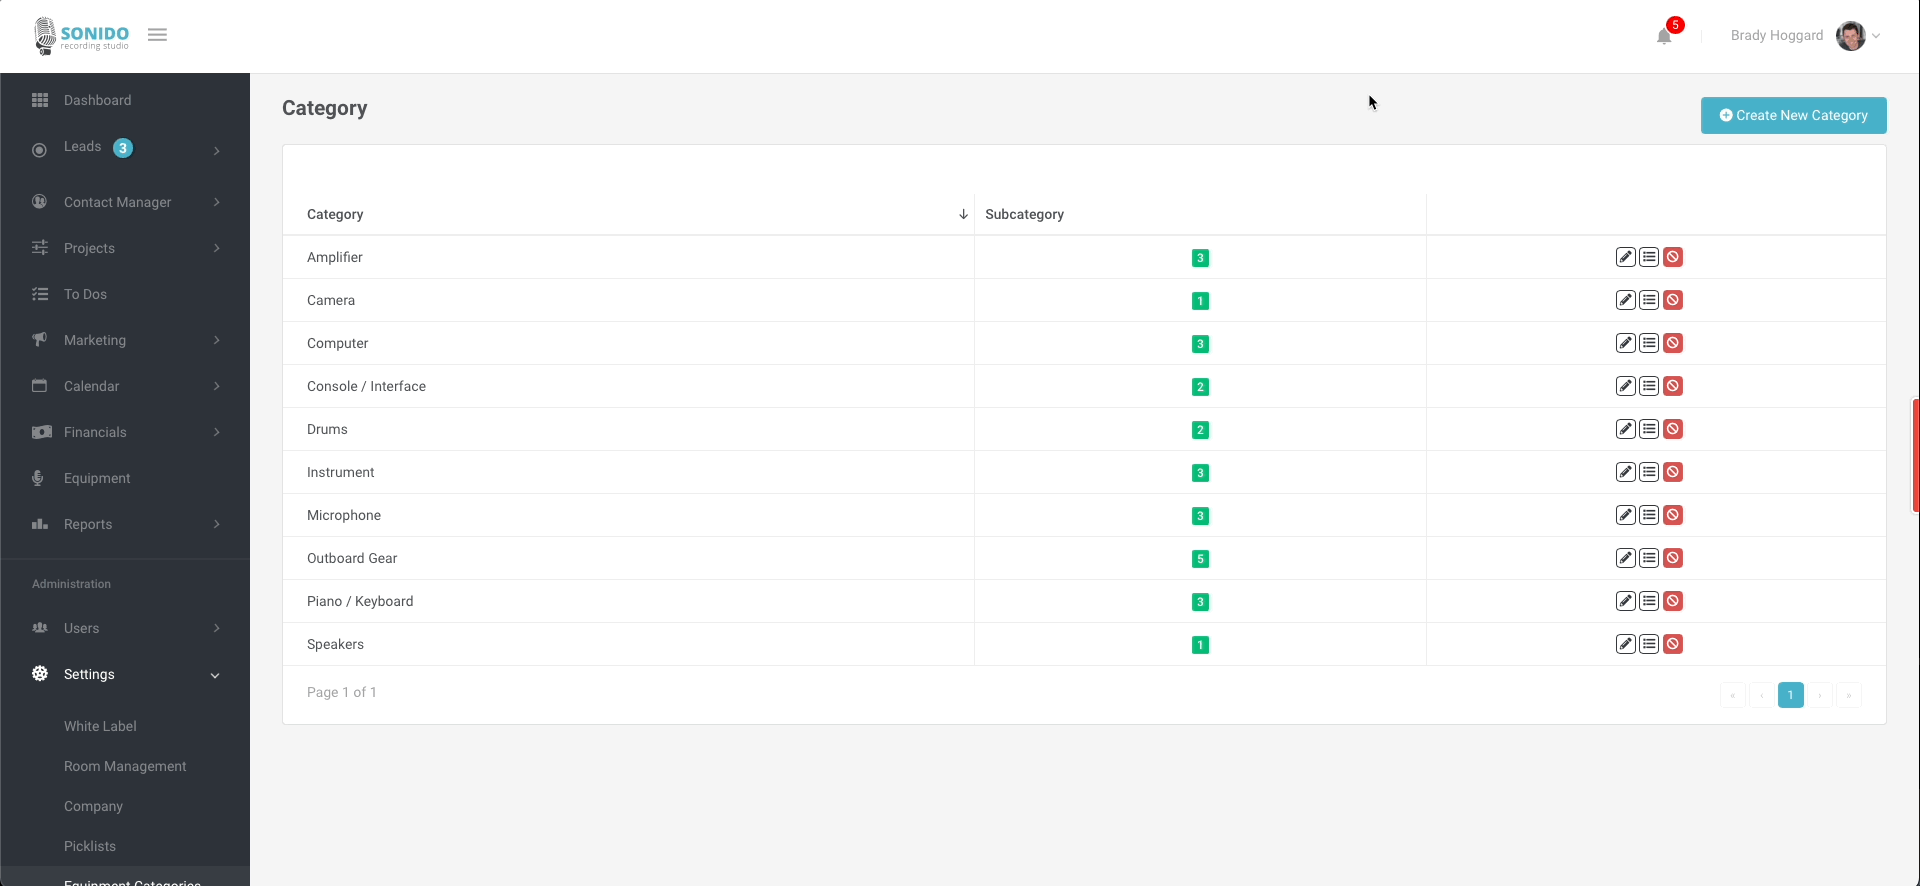Click the Create New Category button
This screenshot has height=886, width=1920.
coord(1793,115)
